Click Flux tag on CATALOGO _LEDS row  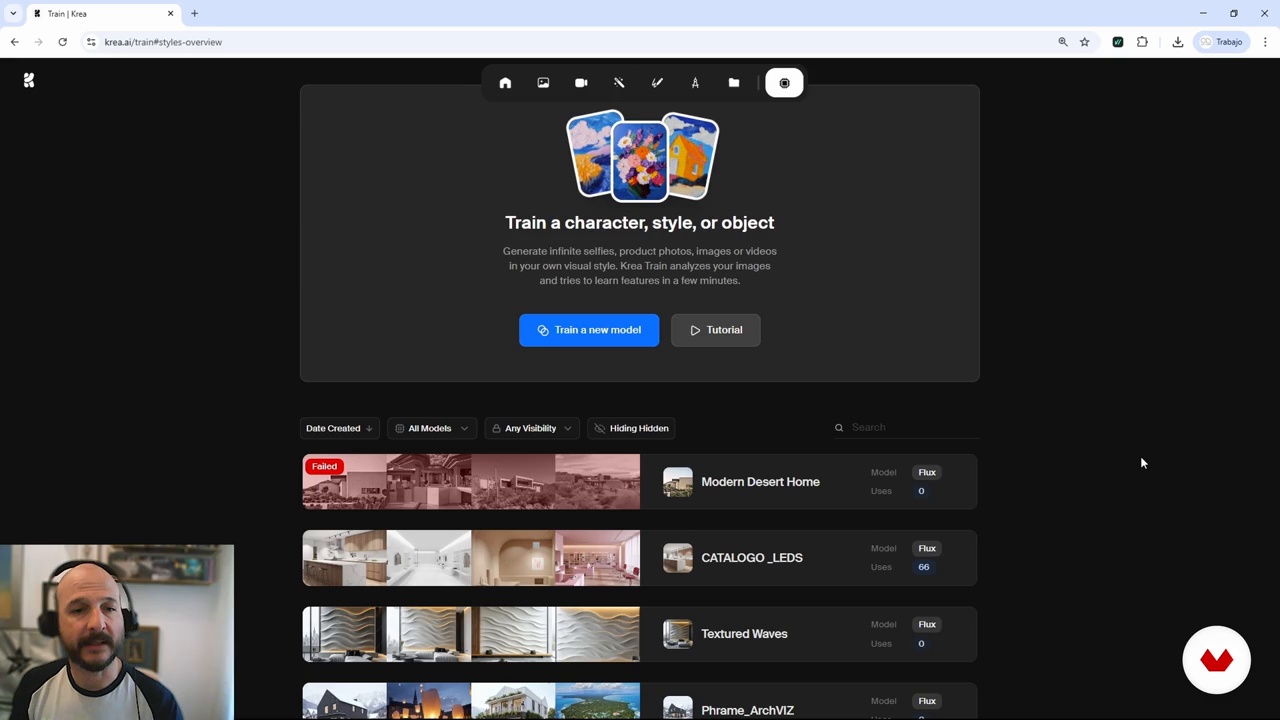tap(927, 548)
